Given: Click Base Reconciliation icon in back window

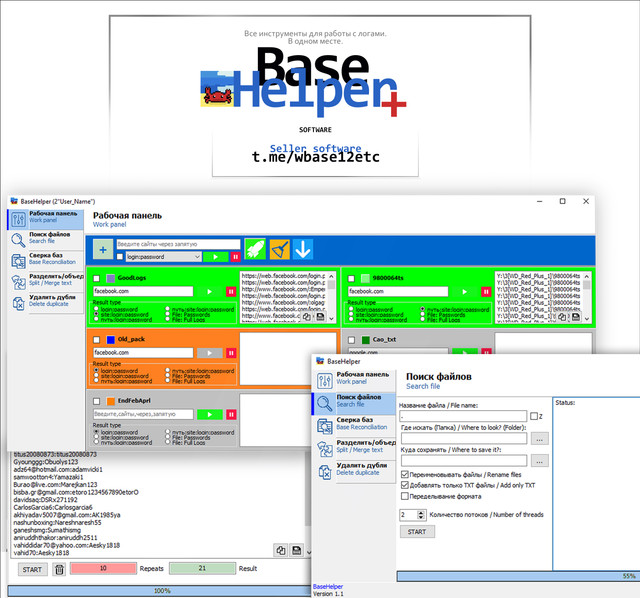Looking at the screenshot, I should 18,261.
